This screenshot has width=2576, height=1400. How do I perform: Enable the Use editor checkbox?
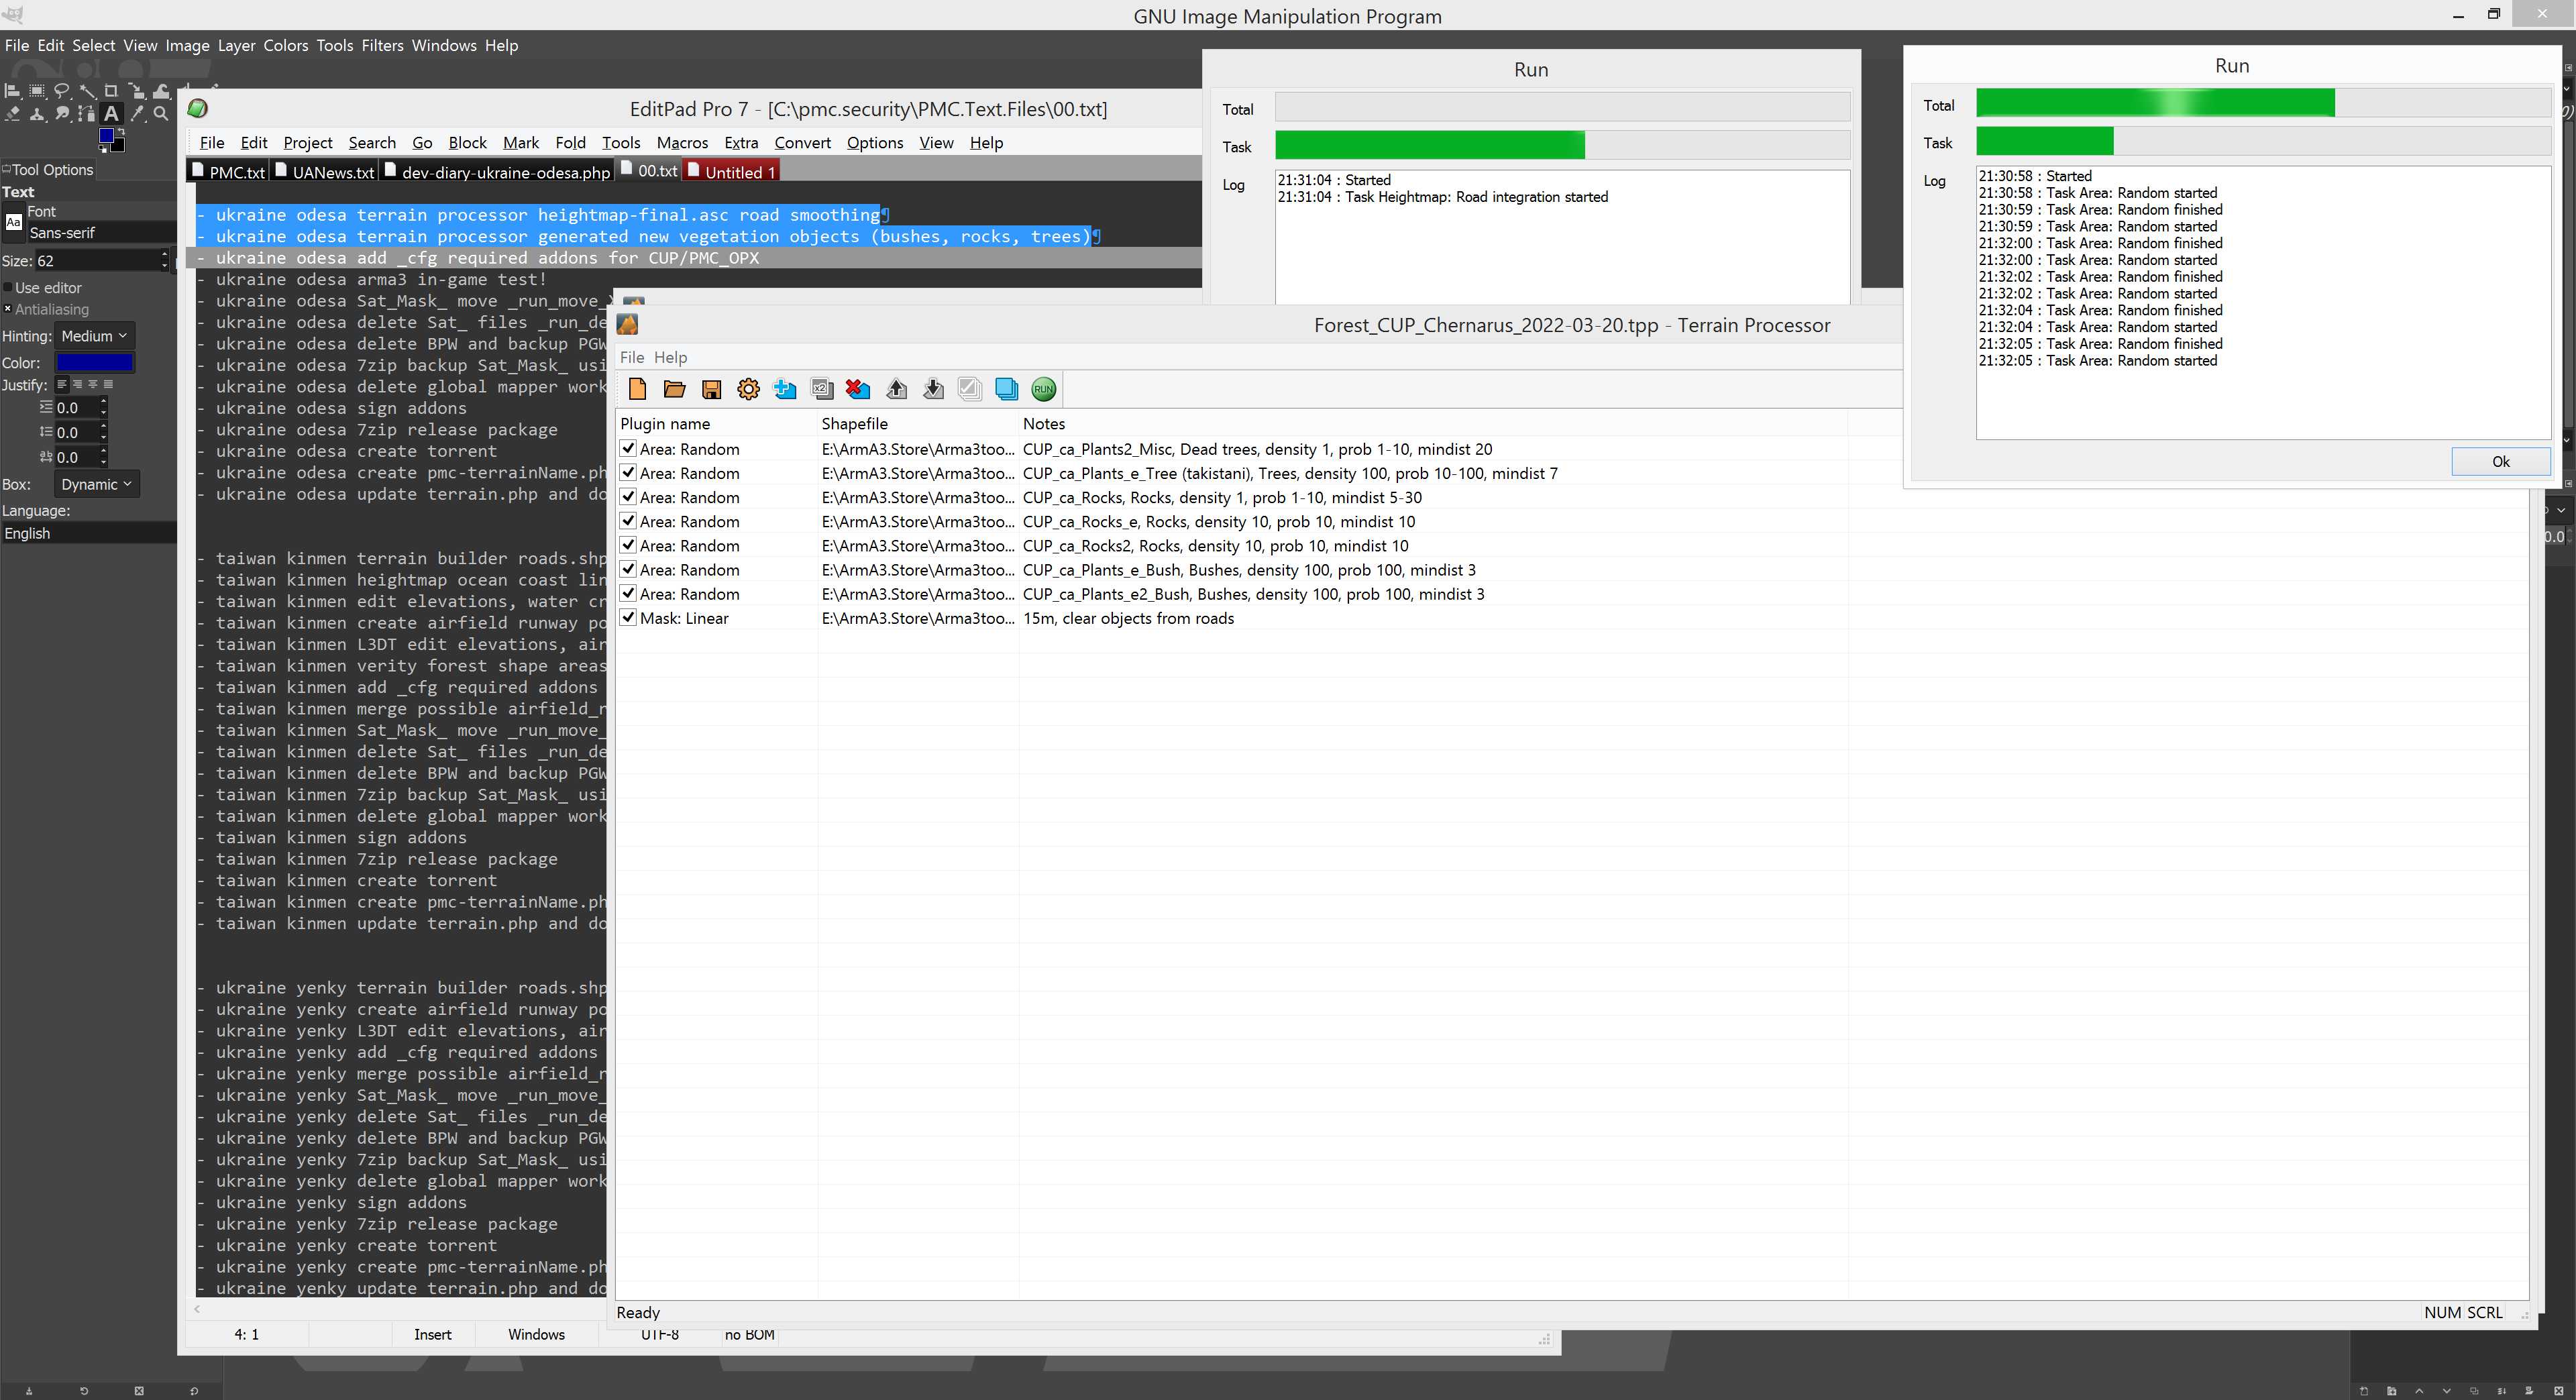pos(8,288)
